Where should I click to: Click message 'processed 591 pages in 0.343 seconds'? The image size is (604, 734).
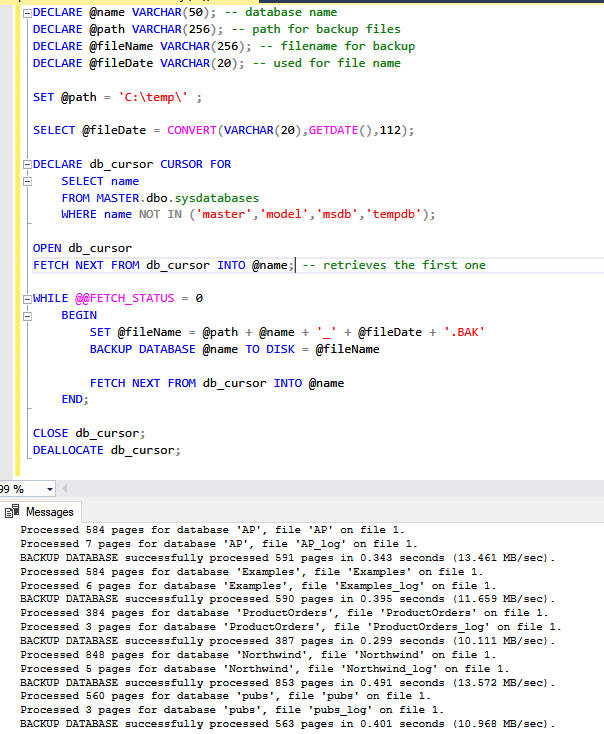tap(287, 558)
